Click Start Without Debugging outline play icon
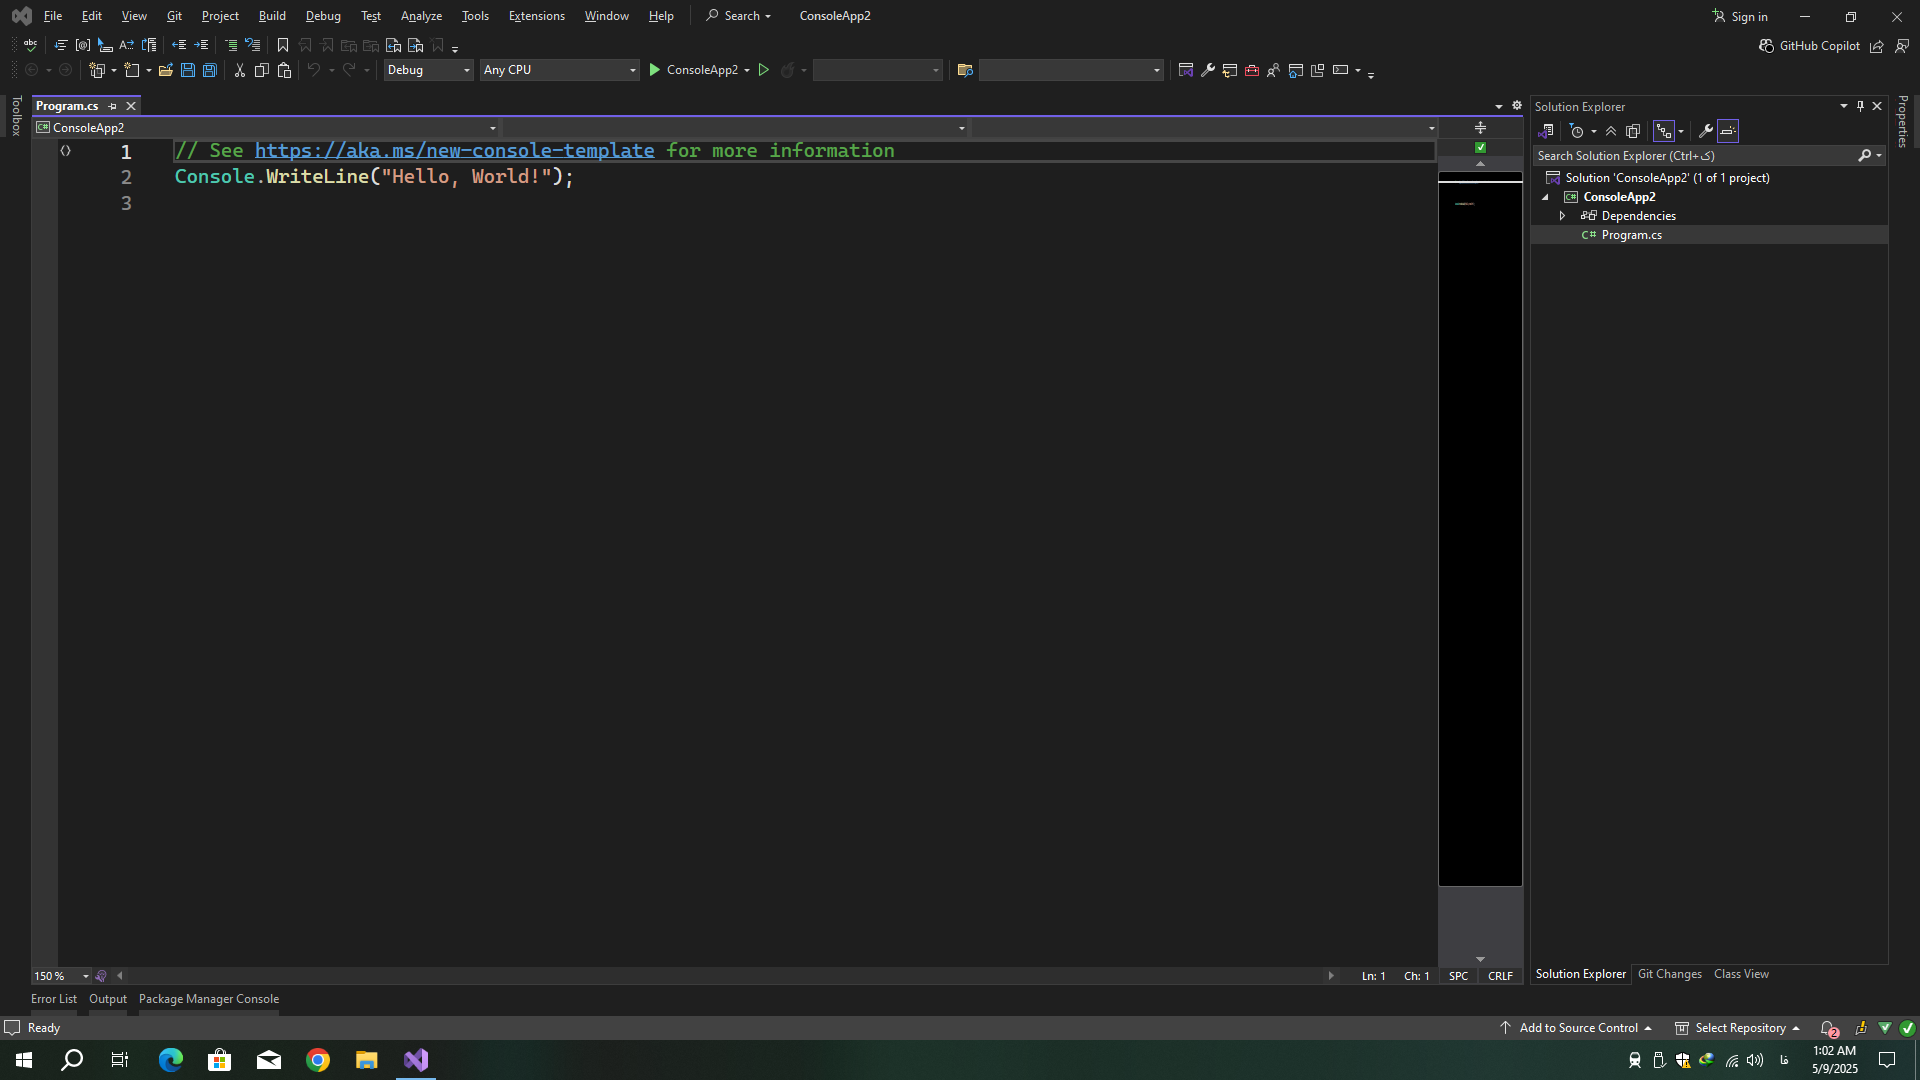 (x=764, y=70)
